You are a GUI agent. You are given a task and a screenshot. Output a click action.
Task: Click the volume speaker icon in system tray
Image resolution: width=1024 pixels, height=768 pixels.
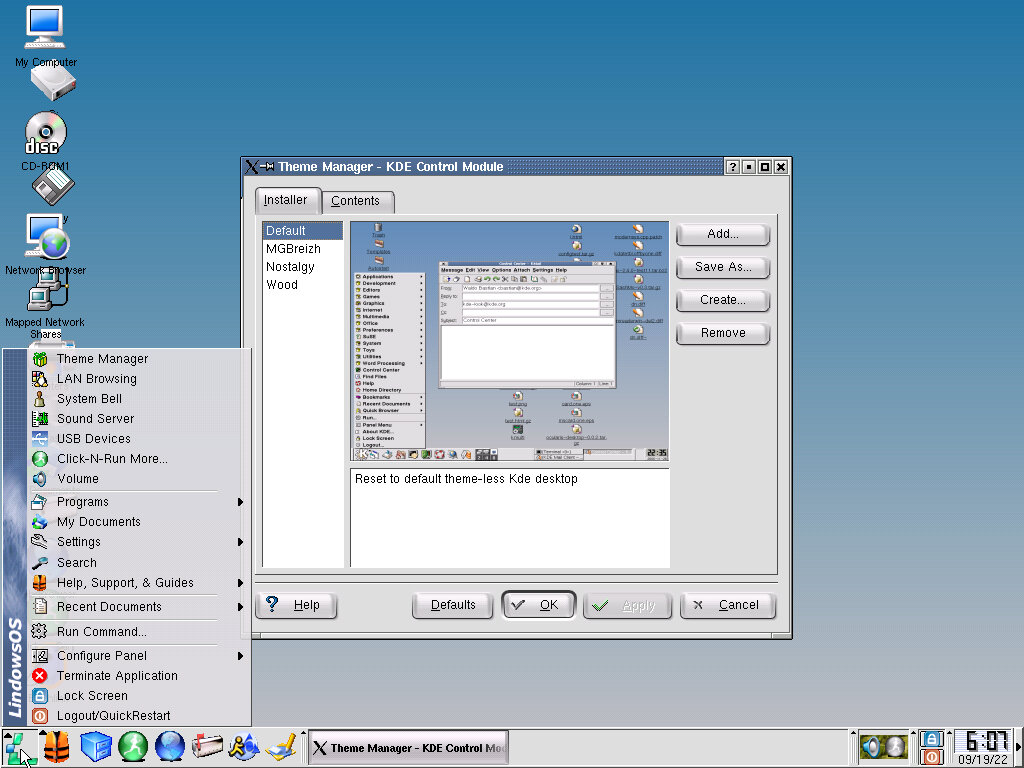pyautogui.click(x=872, y=746)
